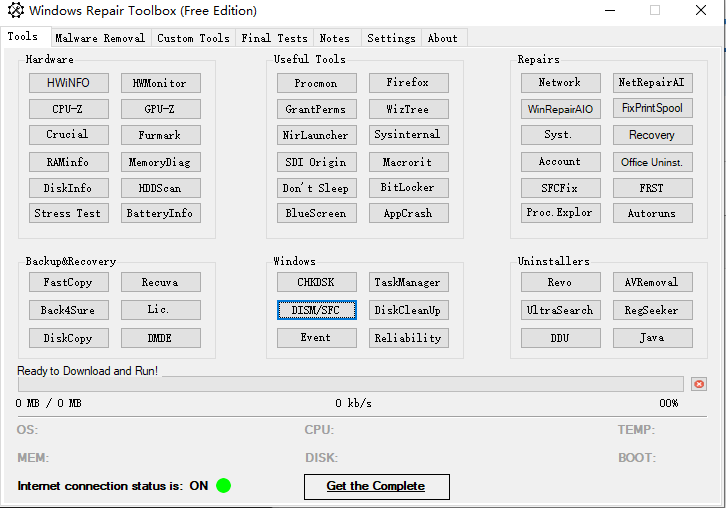The image size is (726, 508).
Task: Launch DMDE
Action: pos(161,338)
